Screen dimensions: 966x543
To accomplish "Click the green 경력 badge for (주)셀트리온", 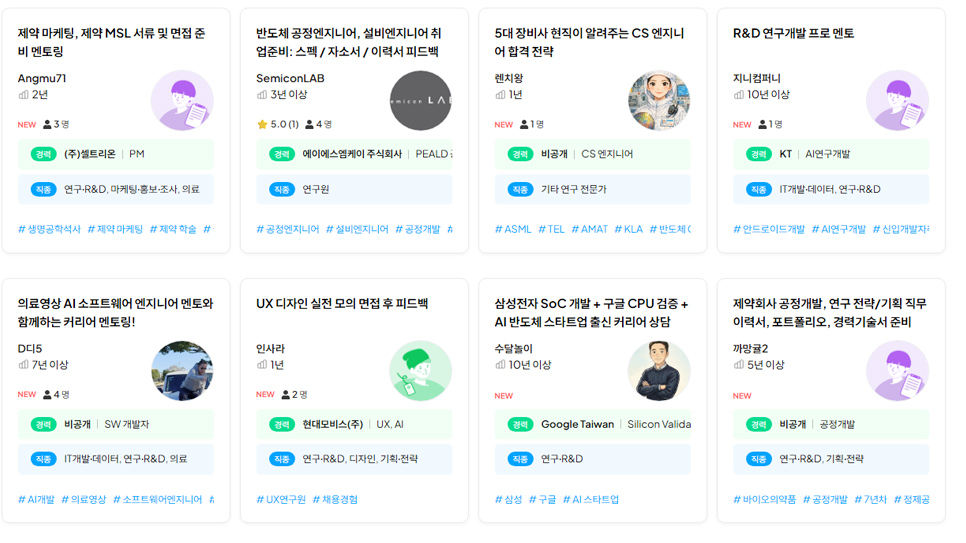I will 43,154.
